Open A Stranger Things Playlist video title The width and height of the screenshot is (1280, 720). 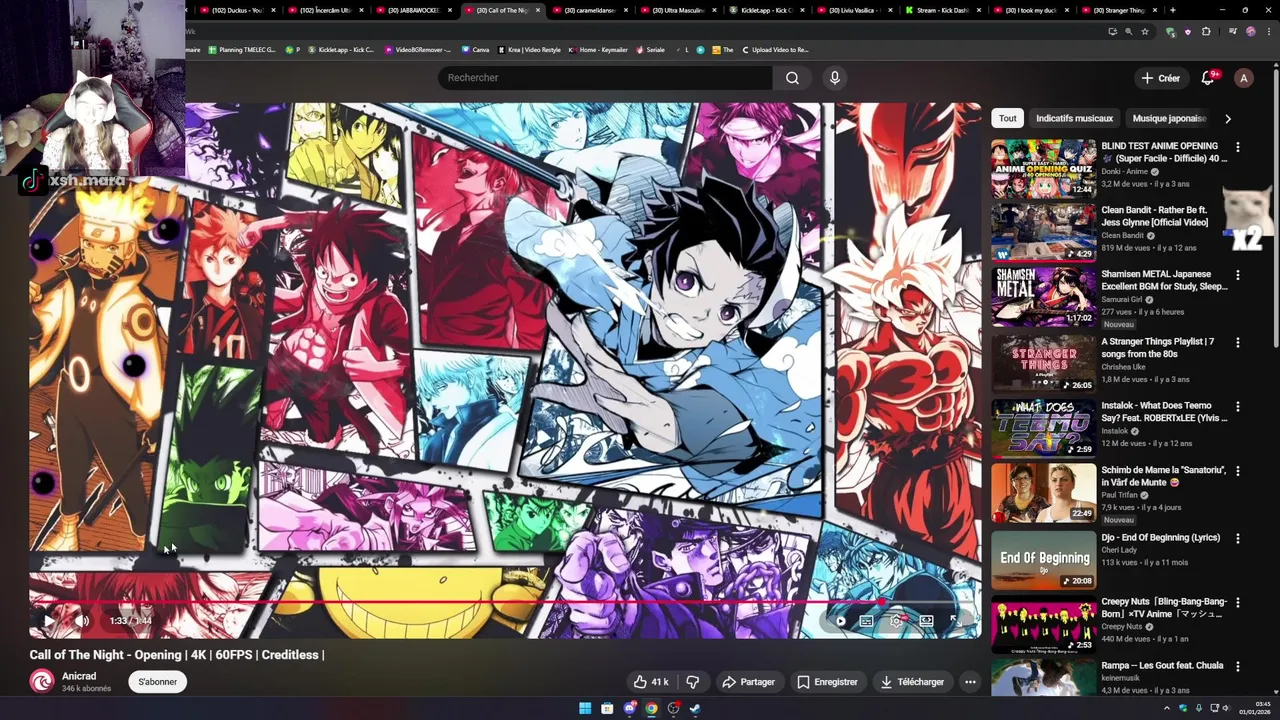(x=1158, y=348)
